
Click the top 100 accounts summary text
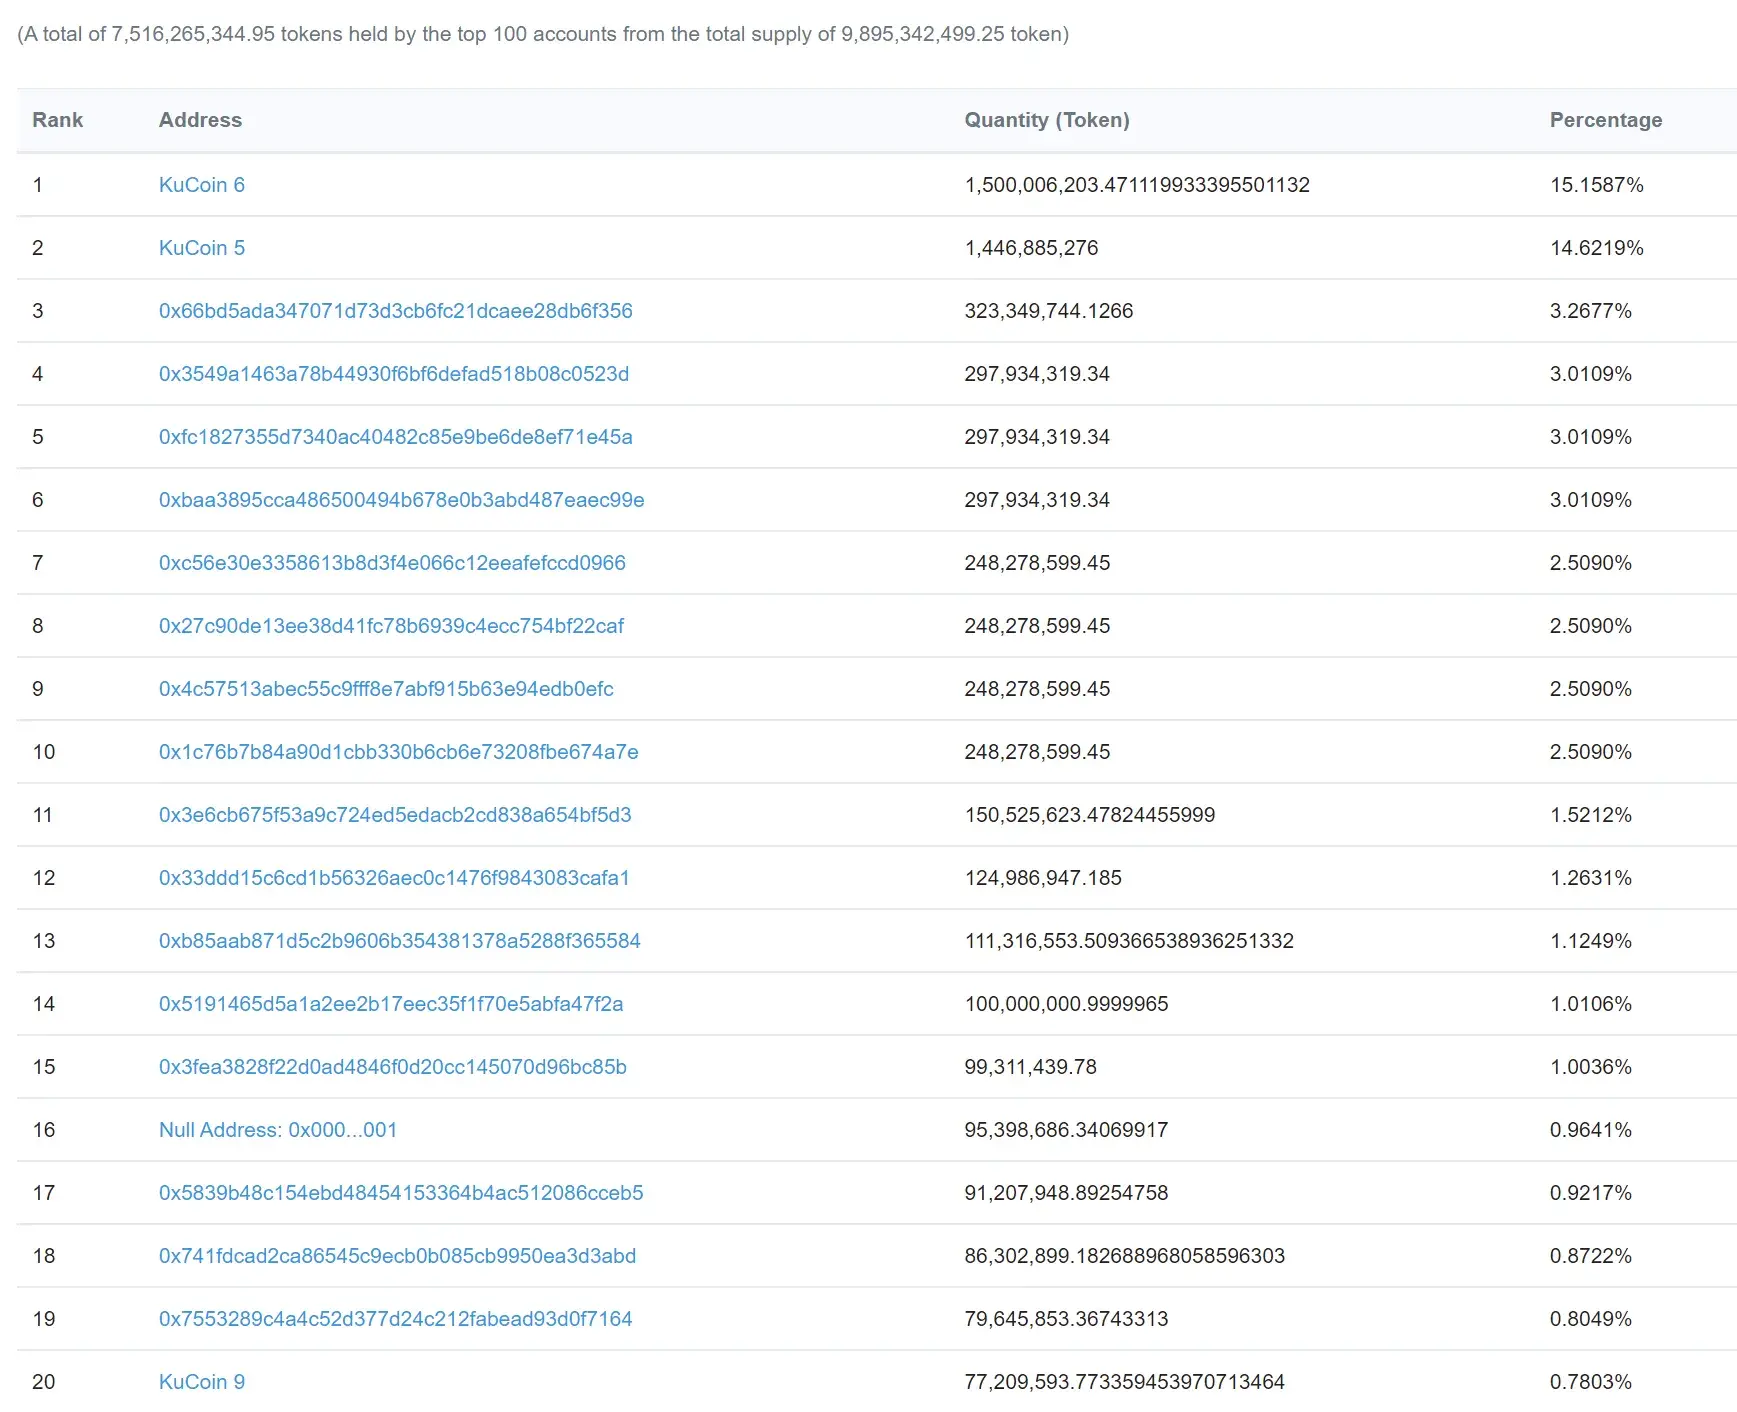[543, 34]
